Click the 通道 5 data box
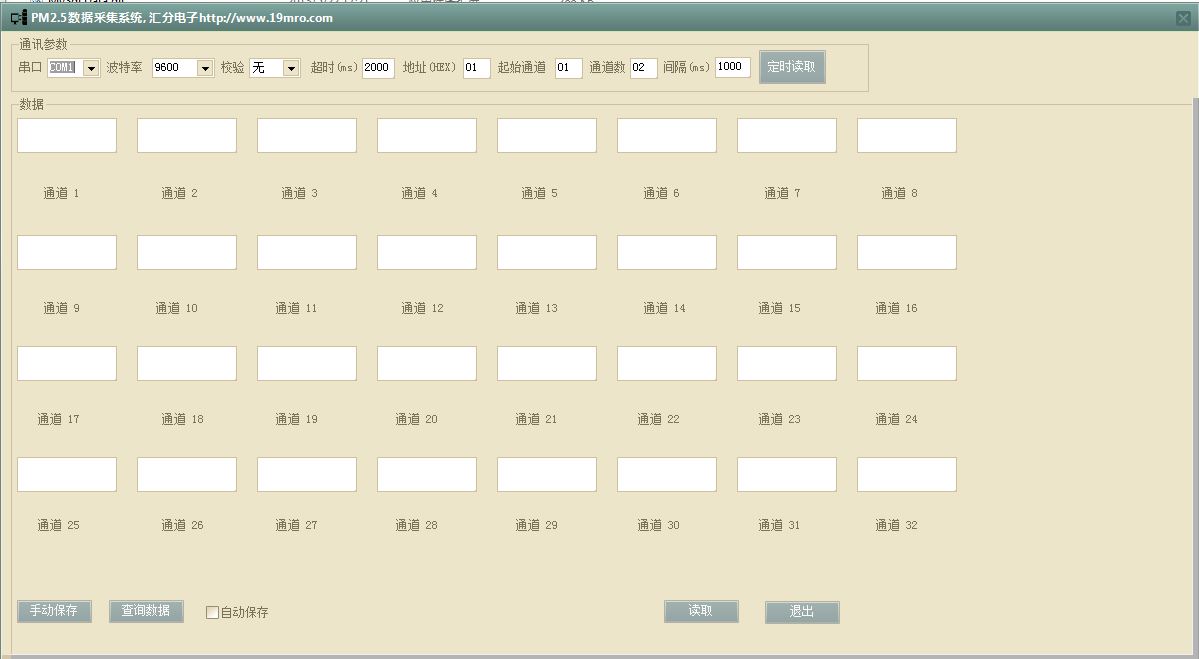The width and height of the screenshot is (1199, 659). 548,135
